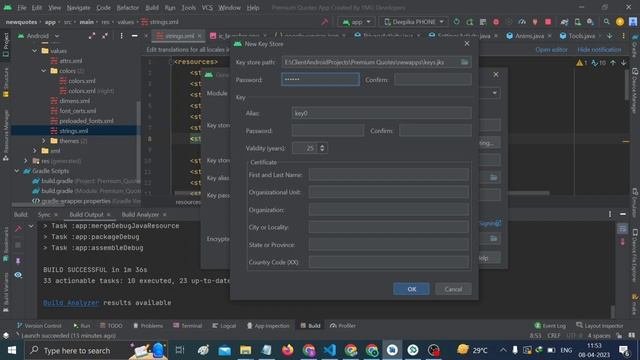Click the Alias field showing key0
Image resolution: width=640 pixels, height=360 pixels.
click(382, 113)
